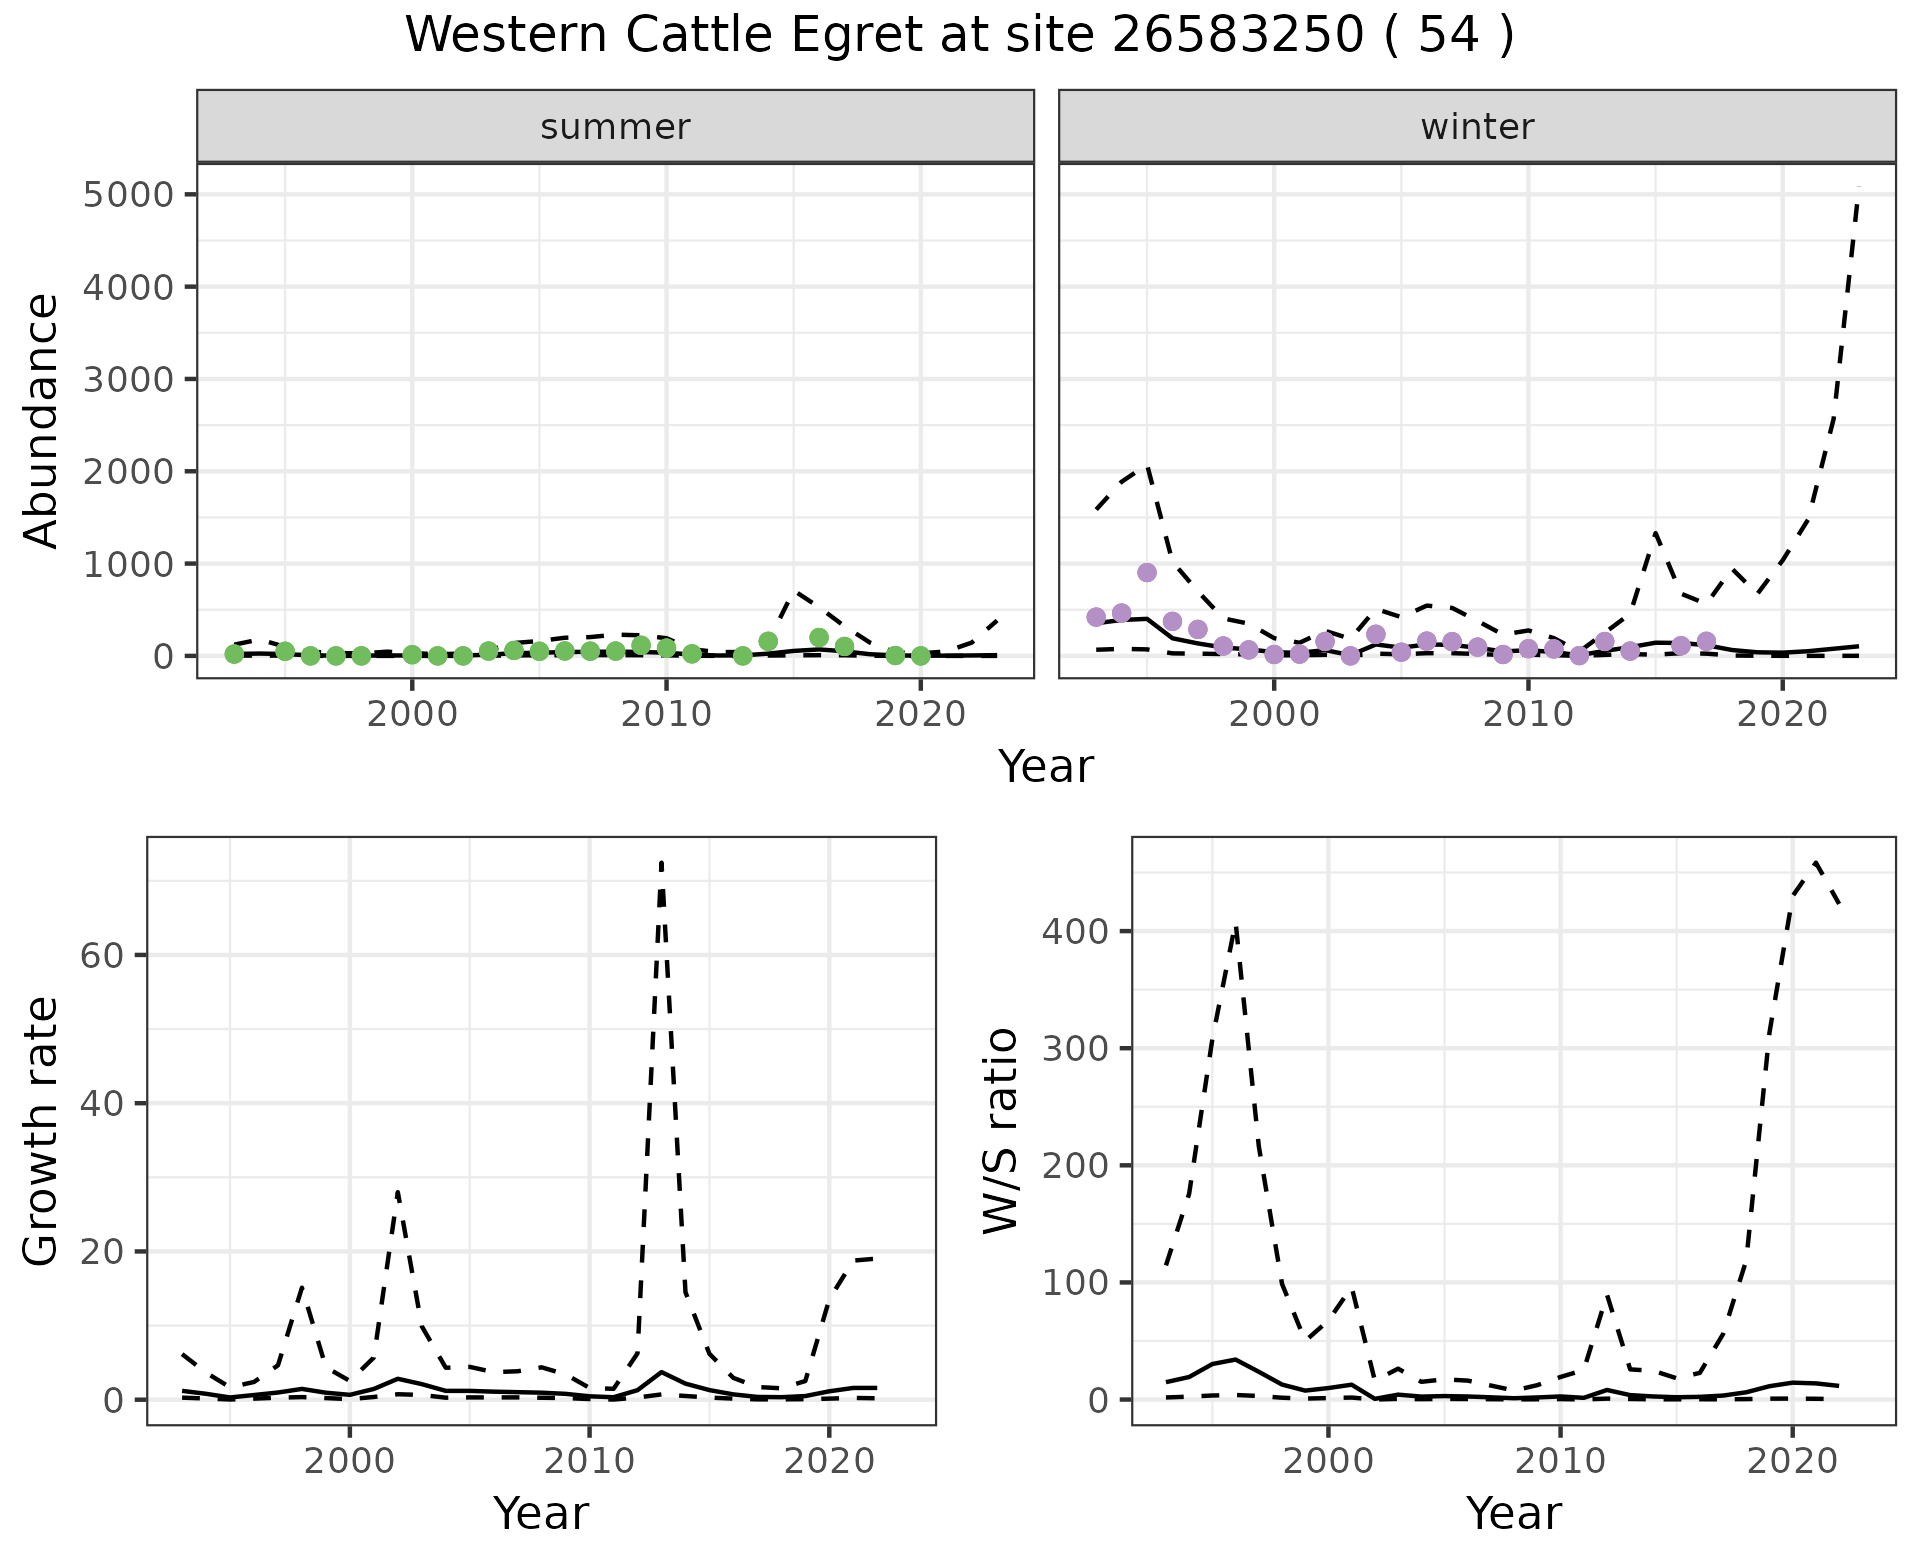
Task: Click the highest purple point in winter panel
Action: pos(1147,572)
